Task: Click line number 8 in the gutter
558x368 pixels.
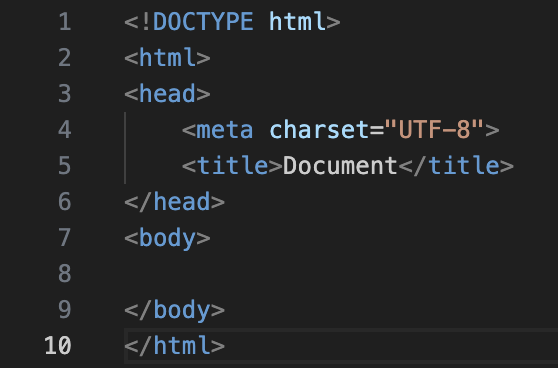Action: 65,273
